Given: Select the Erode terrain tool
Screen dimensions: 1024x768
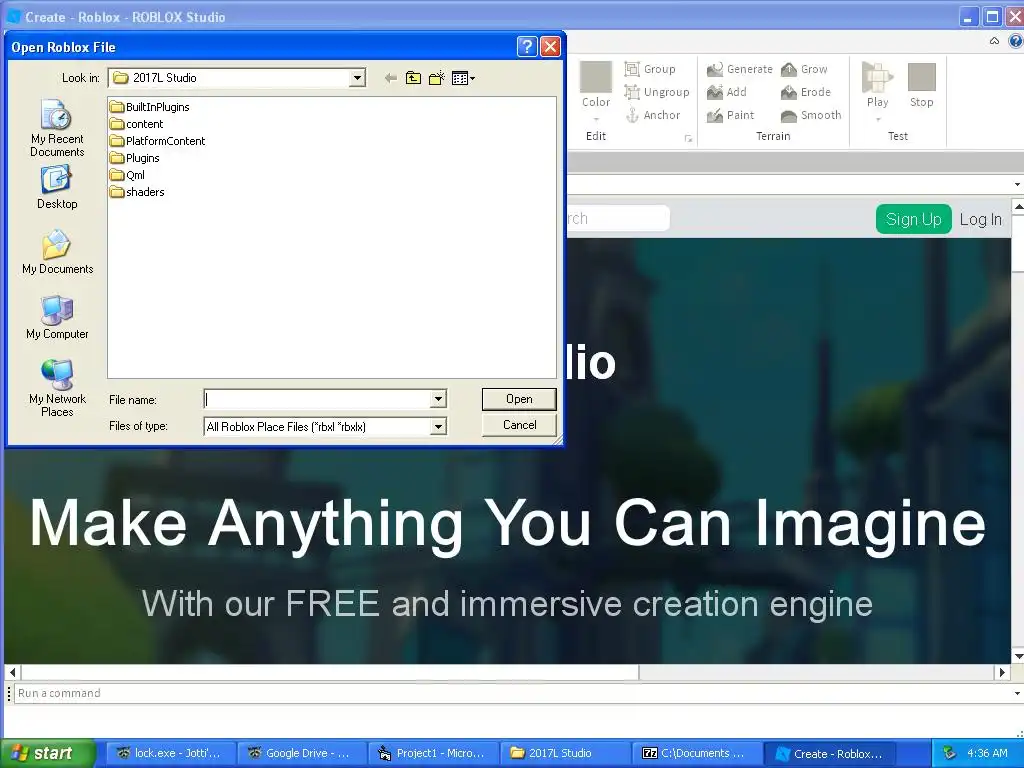Looking at the screenshot, I should tap(806, 92).
